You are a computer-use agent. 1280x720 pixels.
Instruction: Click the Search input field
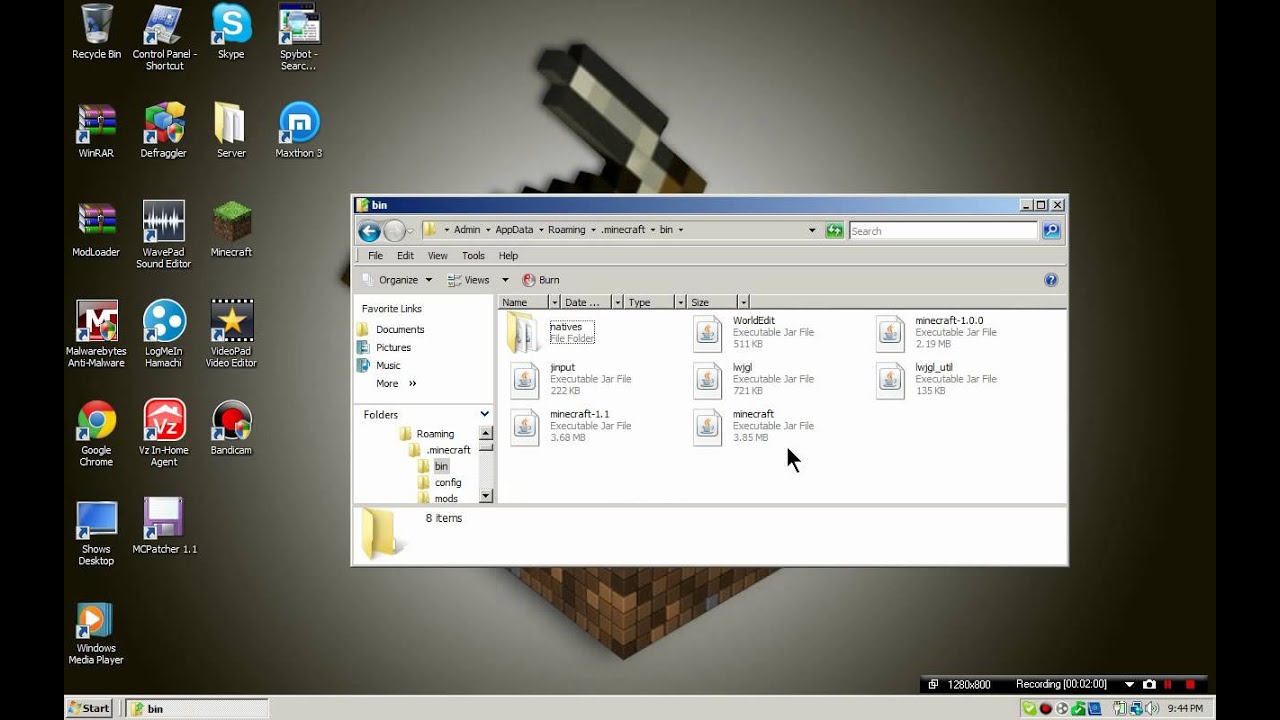click(943, 231)
